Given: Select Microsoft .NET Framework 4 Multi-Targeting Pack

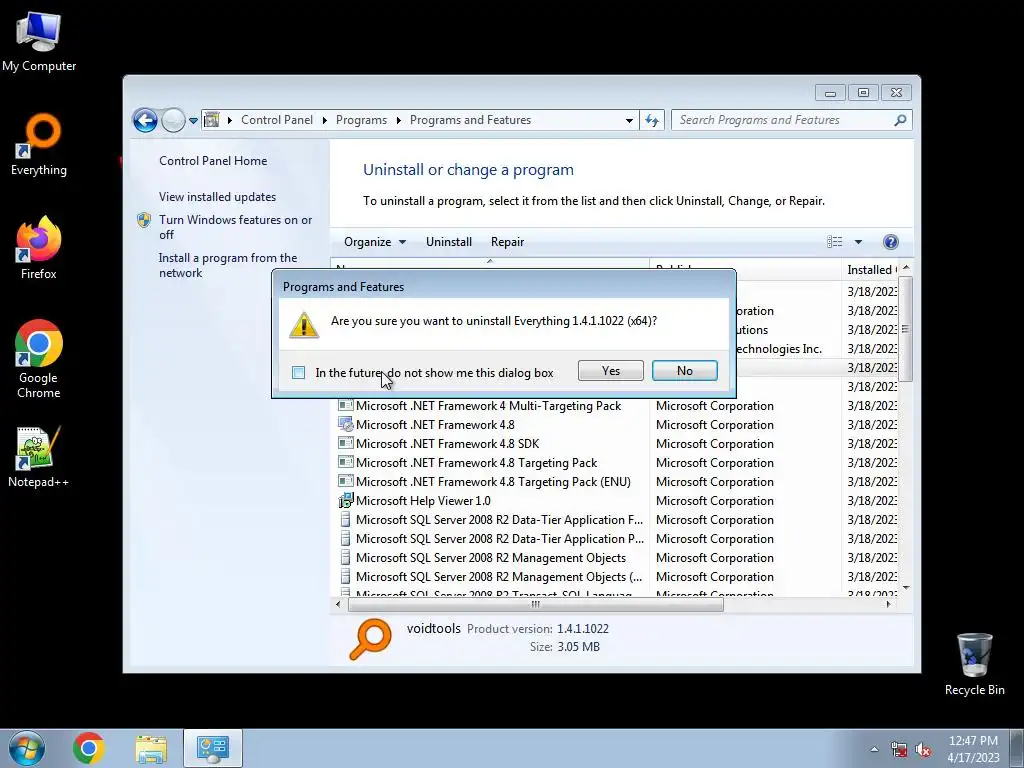Looking at the screenshot, I should [488, 406].
